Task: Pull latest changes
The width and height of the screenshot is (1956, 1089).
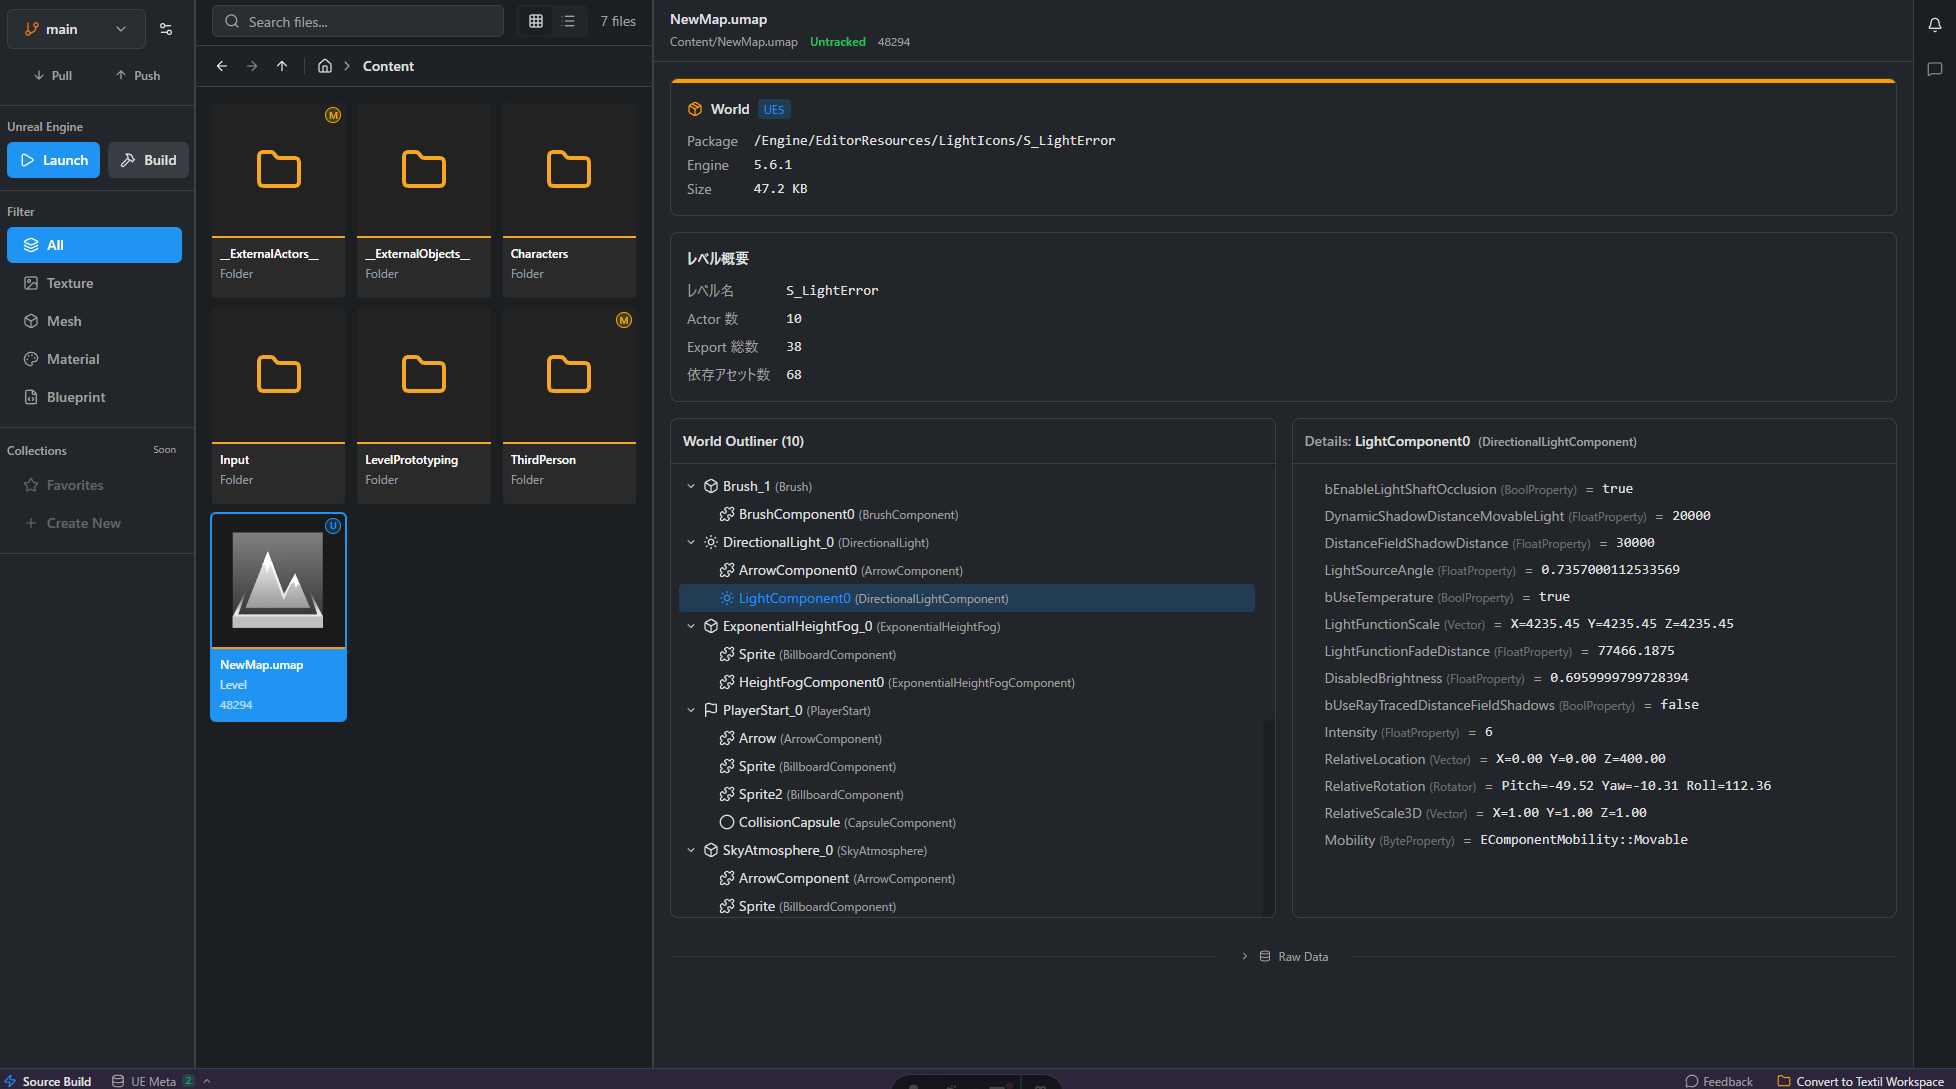Action: [52, 75]
